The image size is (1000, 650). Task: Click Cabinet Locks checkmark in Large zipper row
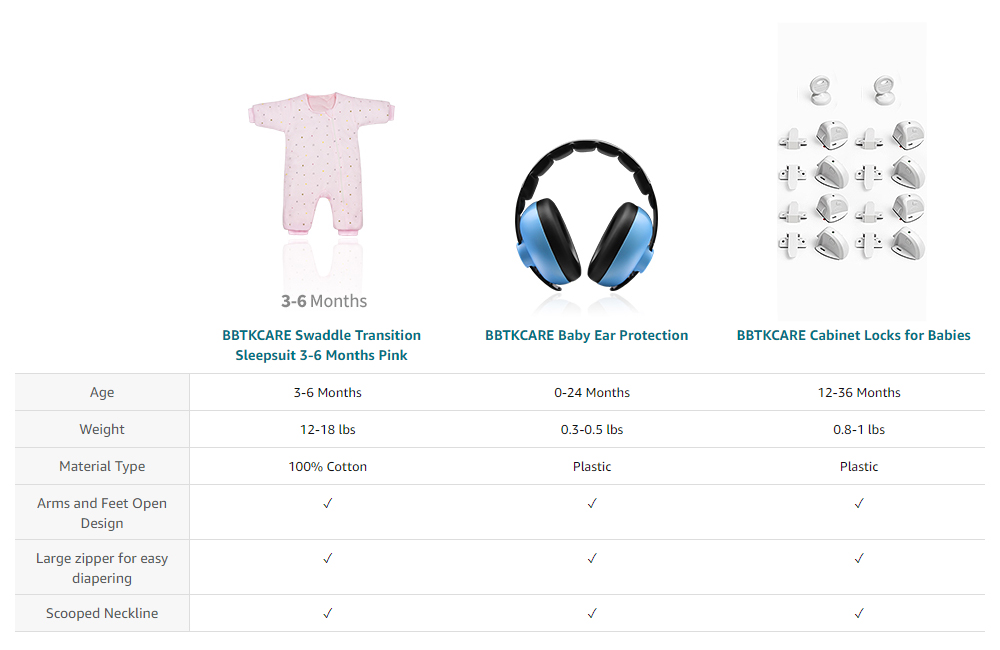click(859, 558)
